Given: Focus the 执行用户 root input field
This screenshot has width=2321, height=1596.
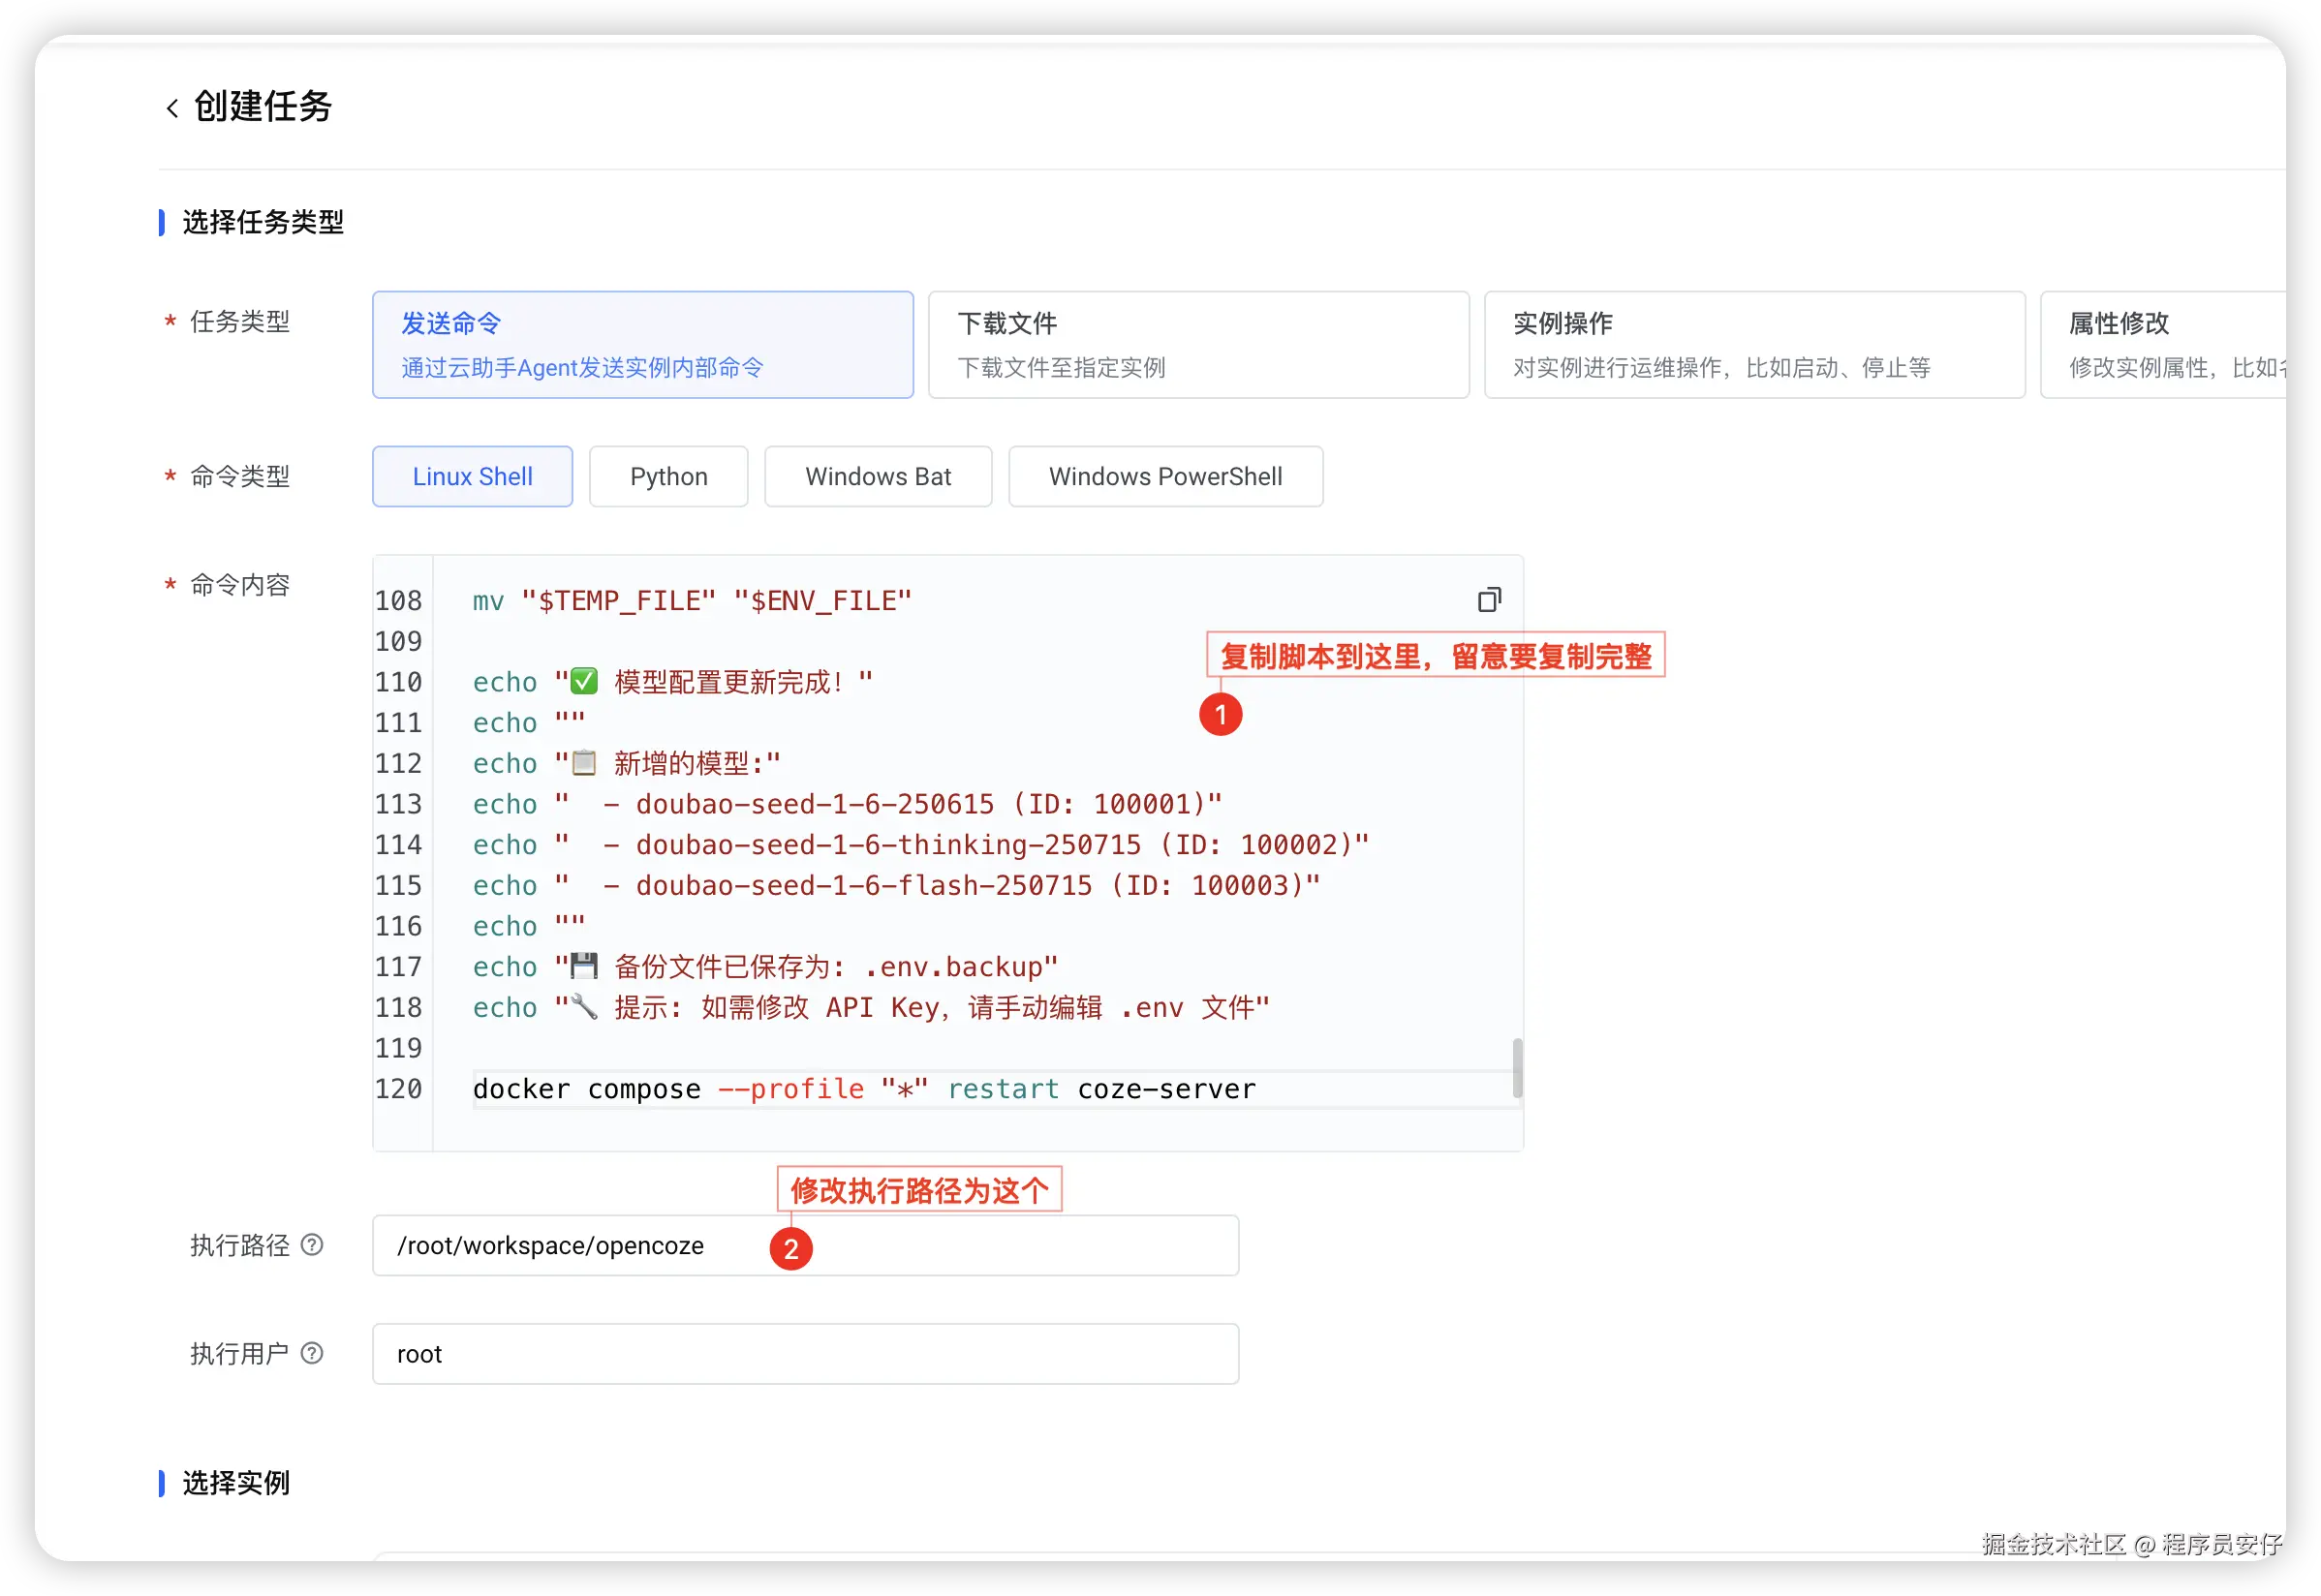Looking at the screenshot, I should click(805, 1354).
